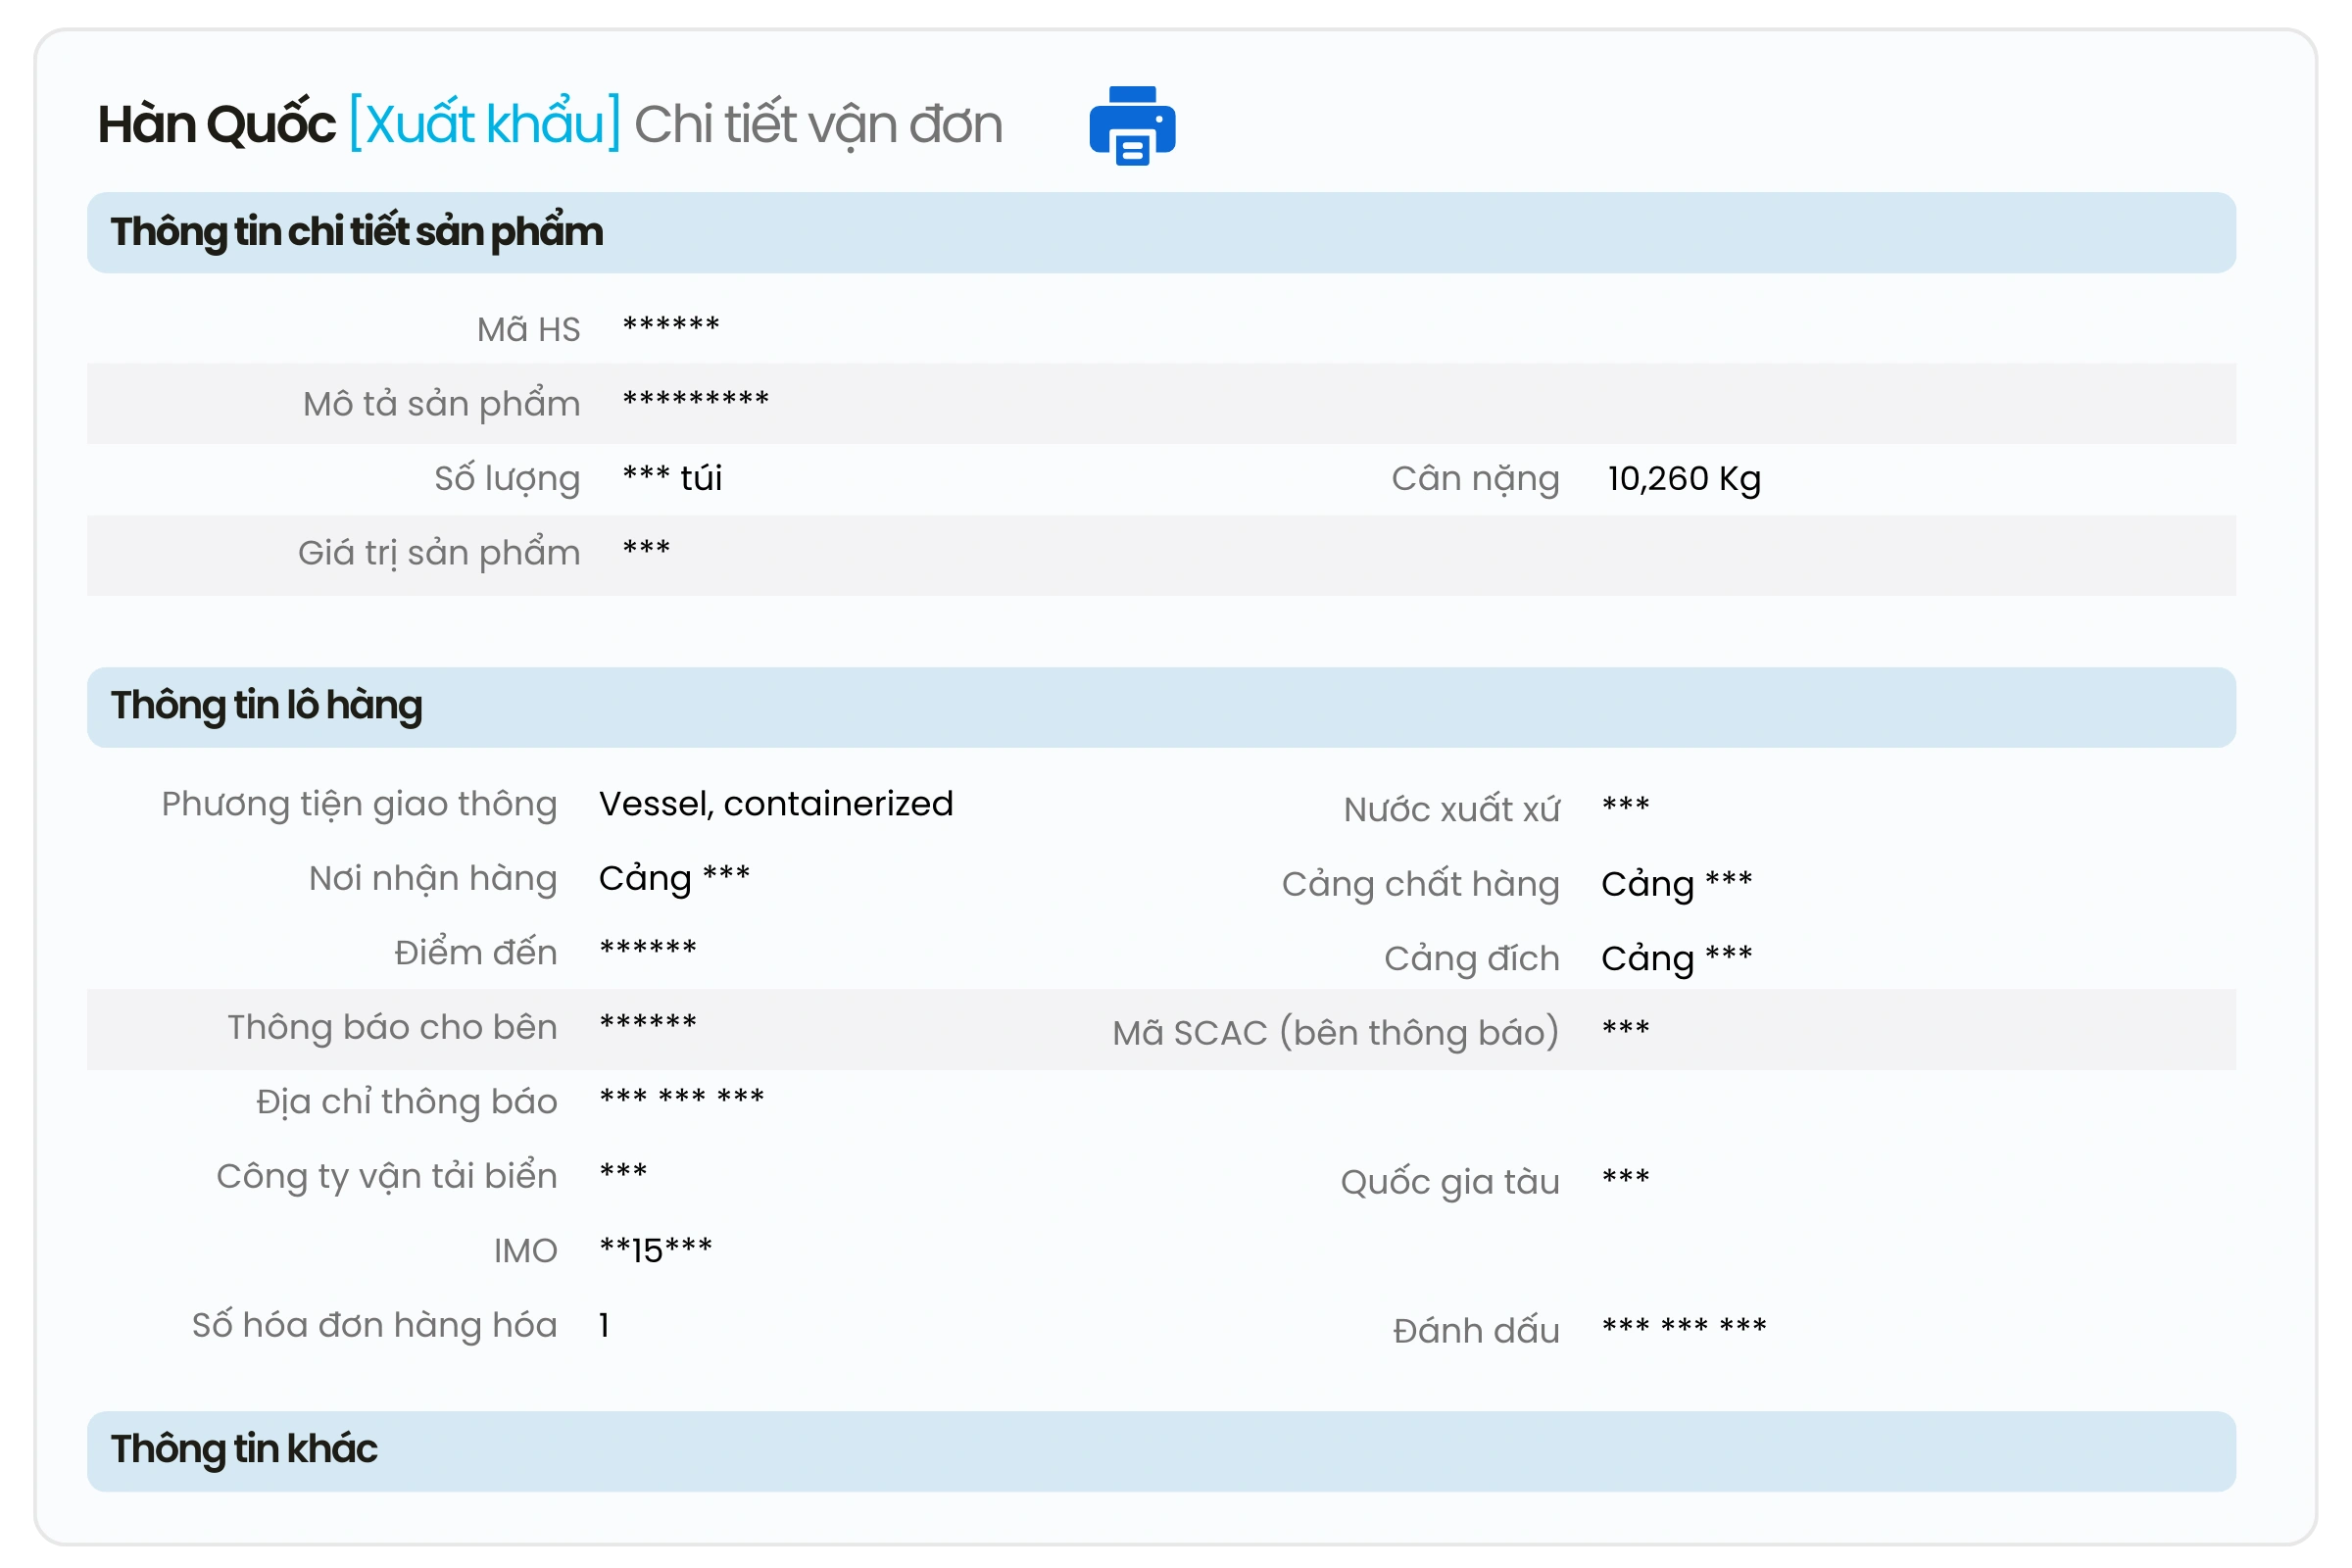Click the invoice number value '1'
Viewport: 2352px width, 1568px height.
coord(604,1326)
